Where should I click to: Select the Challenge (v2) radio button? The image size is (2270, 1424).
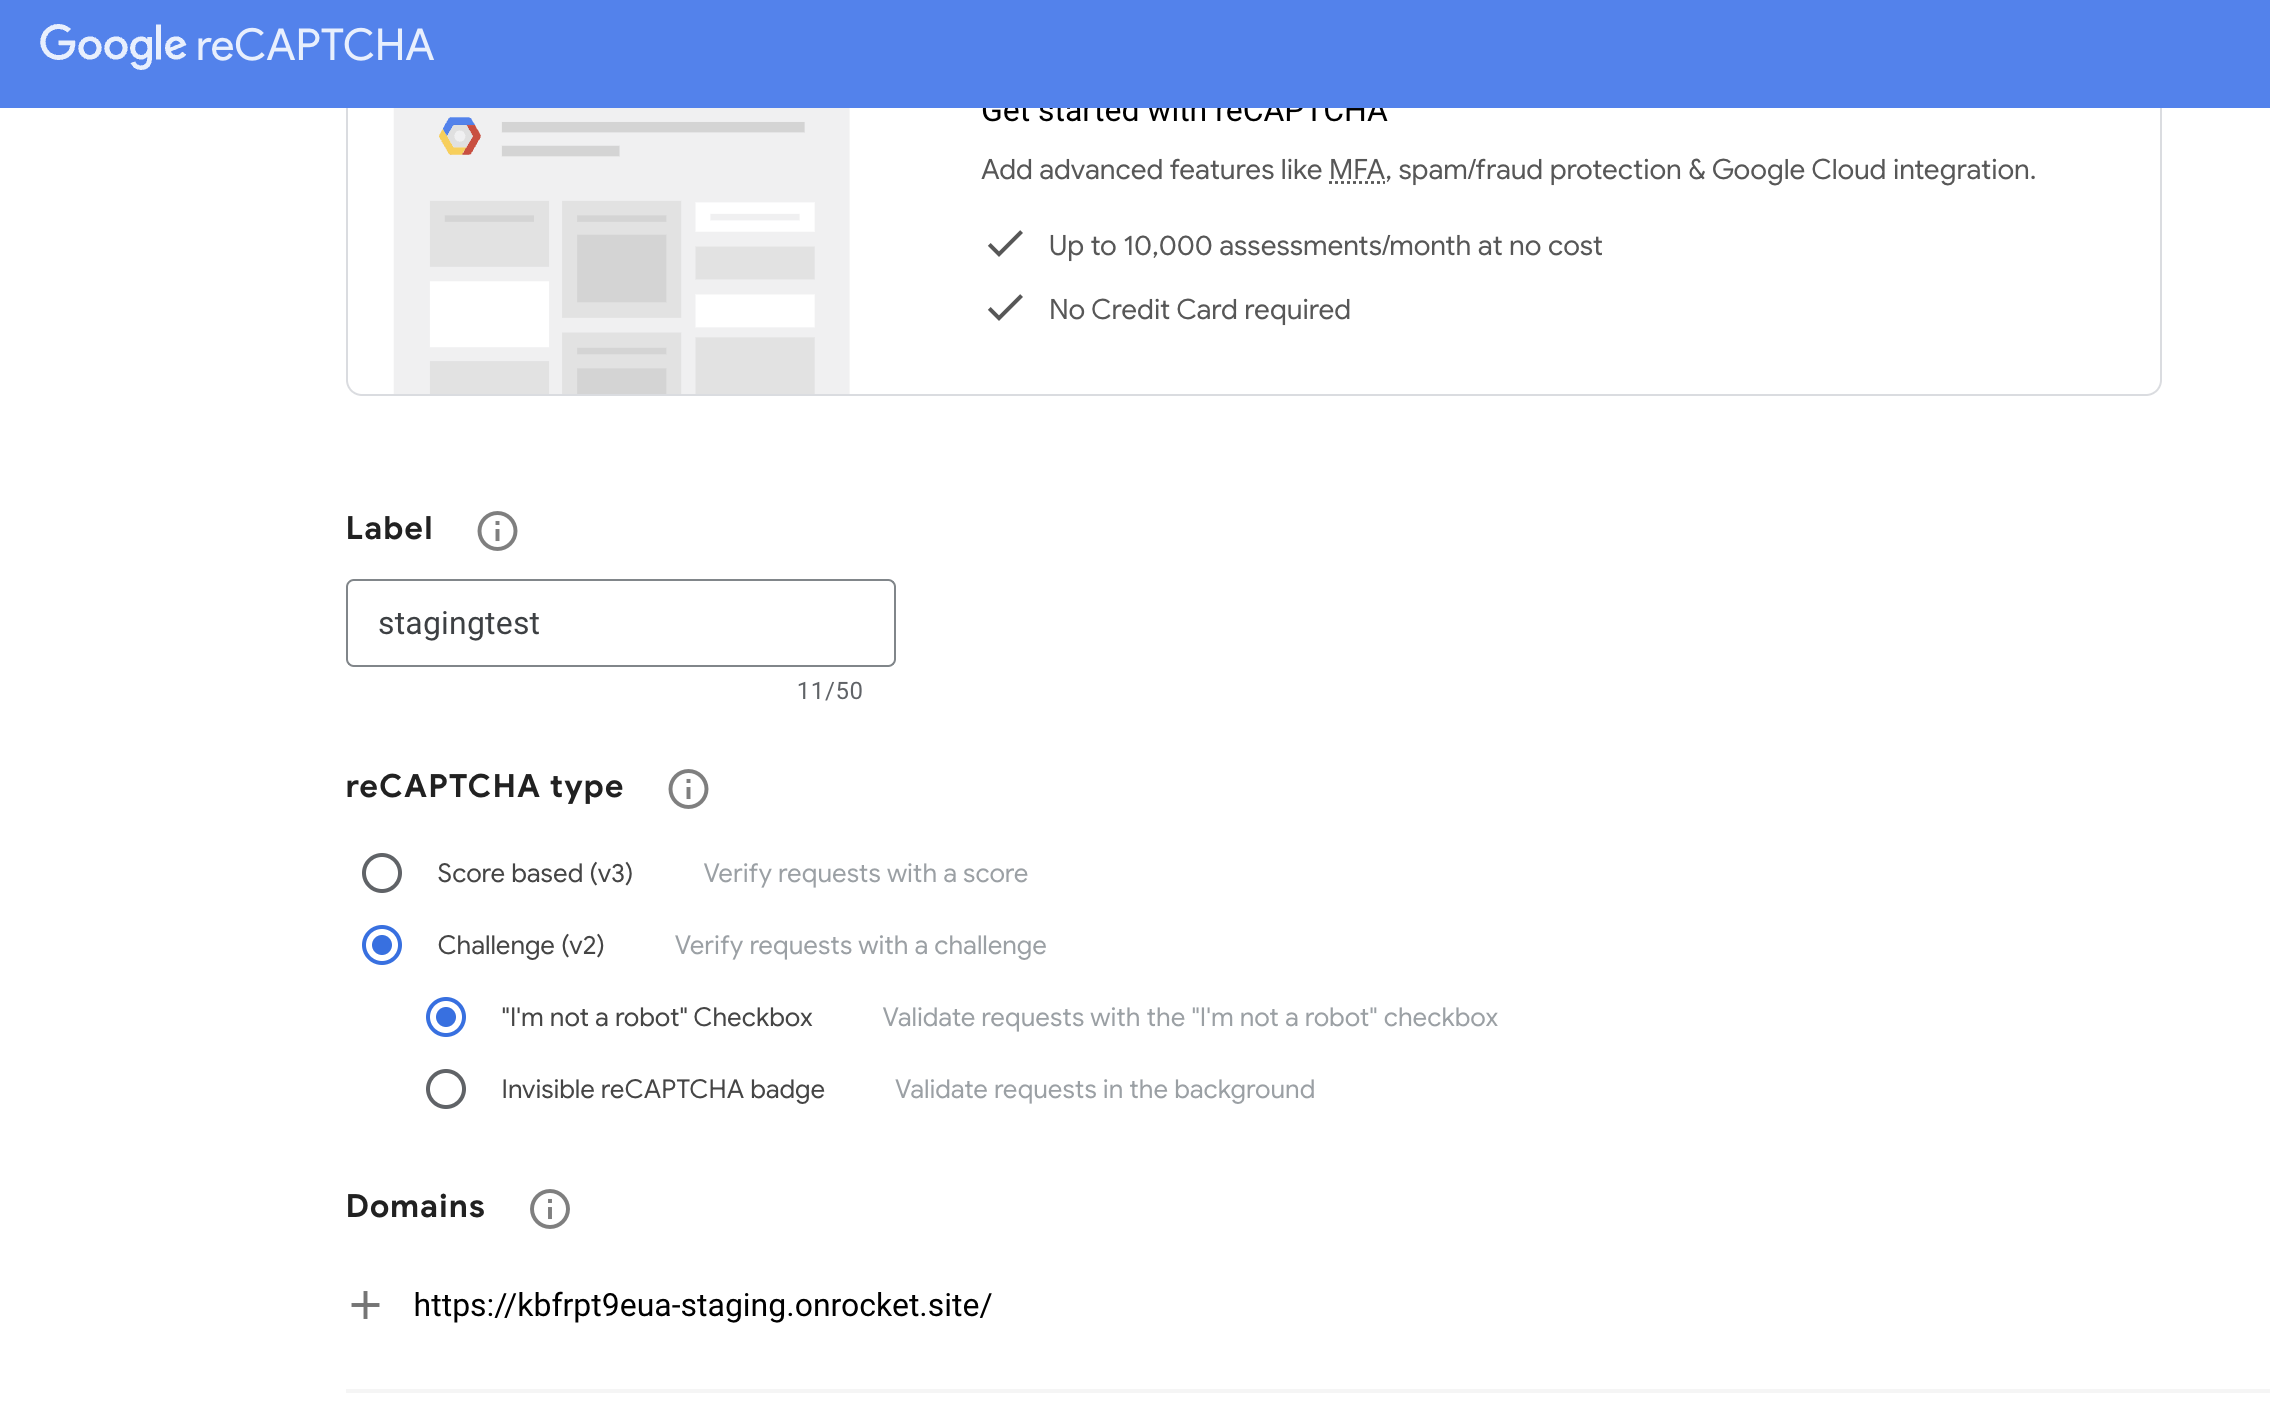382,945
